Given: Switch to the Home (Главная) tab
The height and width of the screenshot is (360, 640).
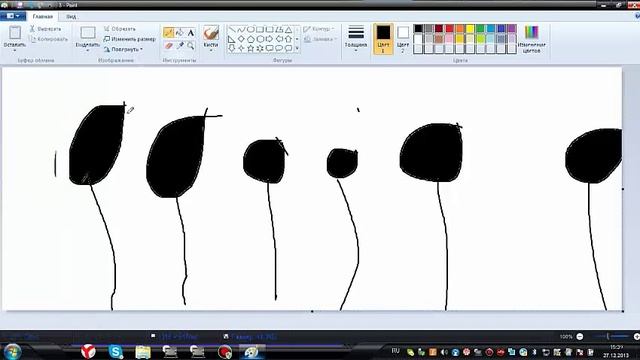Looking at the screenshot, I should tap(43, 17).
